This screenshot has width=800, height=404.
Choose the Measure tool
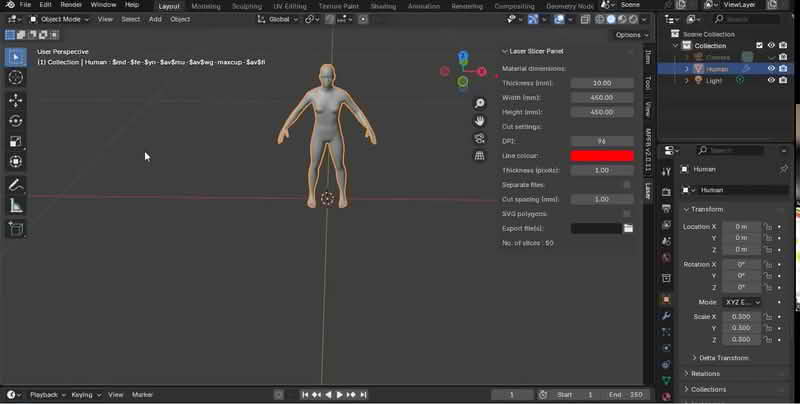15,206
